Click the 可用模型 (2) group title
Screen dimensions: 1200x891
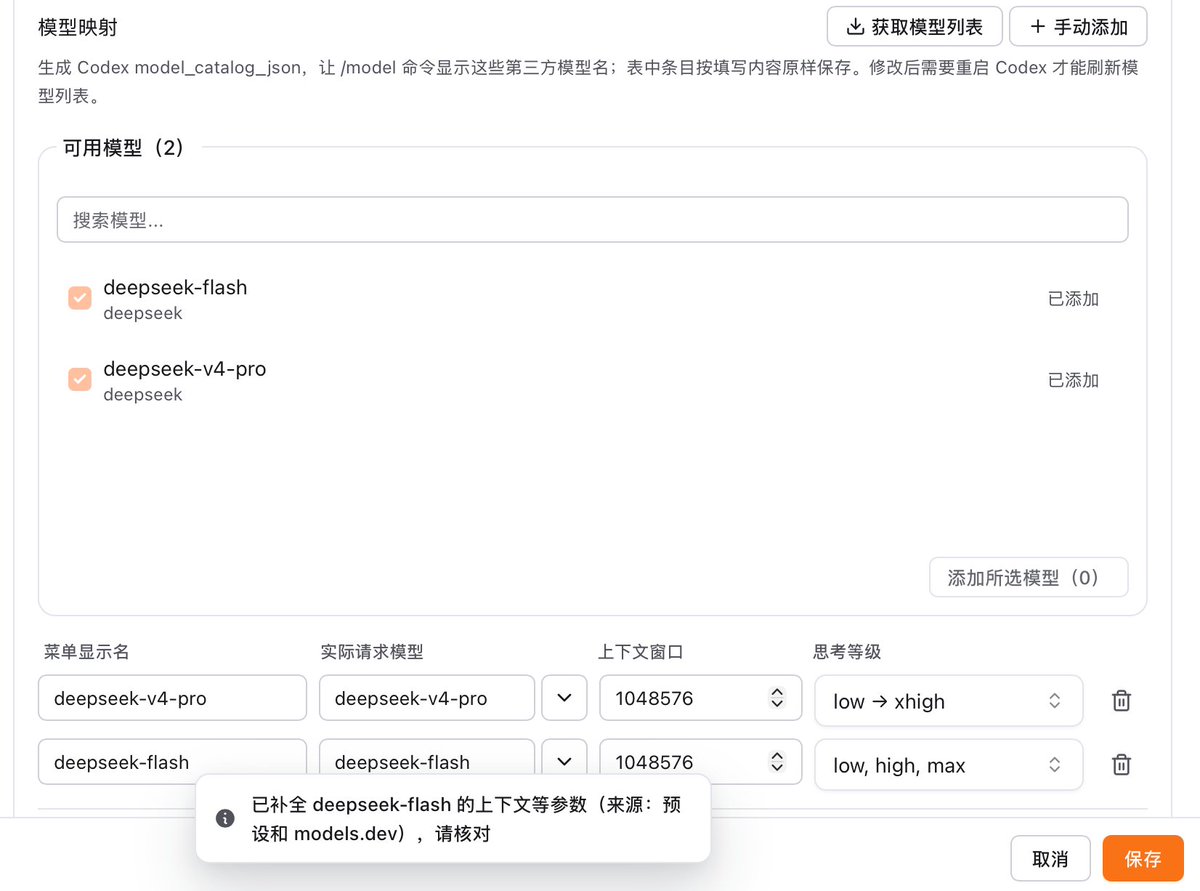point(124,148)
